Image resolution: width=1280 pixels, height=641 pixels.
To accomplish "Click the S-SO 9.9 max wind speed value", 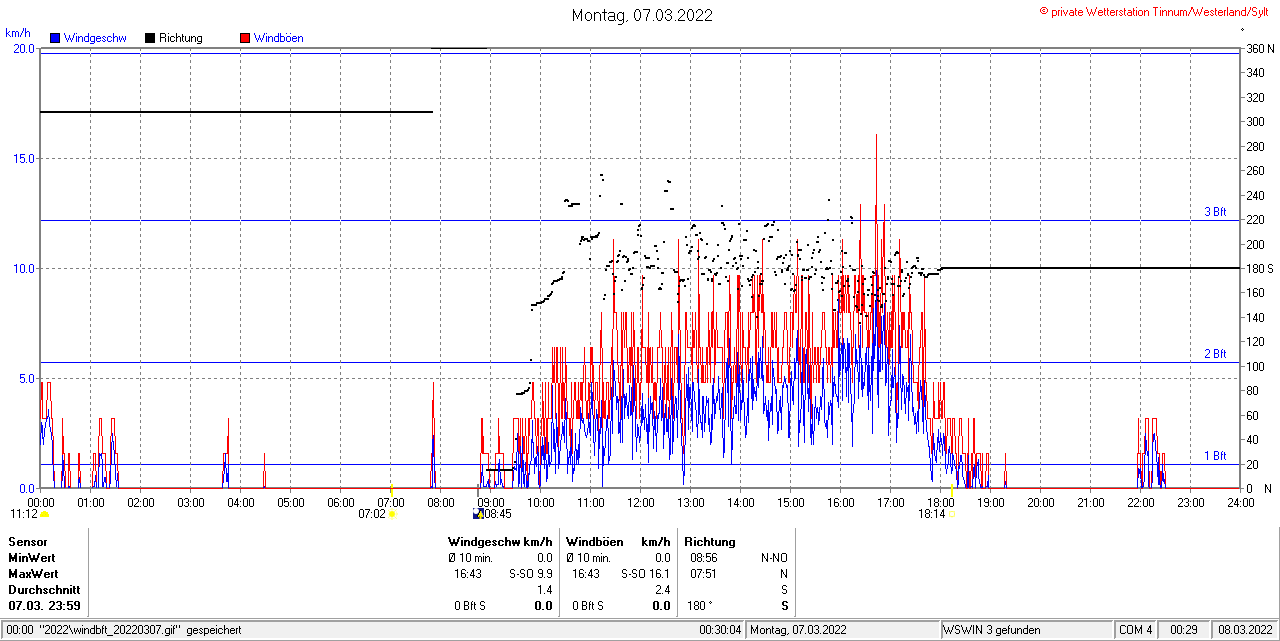I will click(531, 574).
